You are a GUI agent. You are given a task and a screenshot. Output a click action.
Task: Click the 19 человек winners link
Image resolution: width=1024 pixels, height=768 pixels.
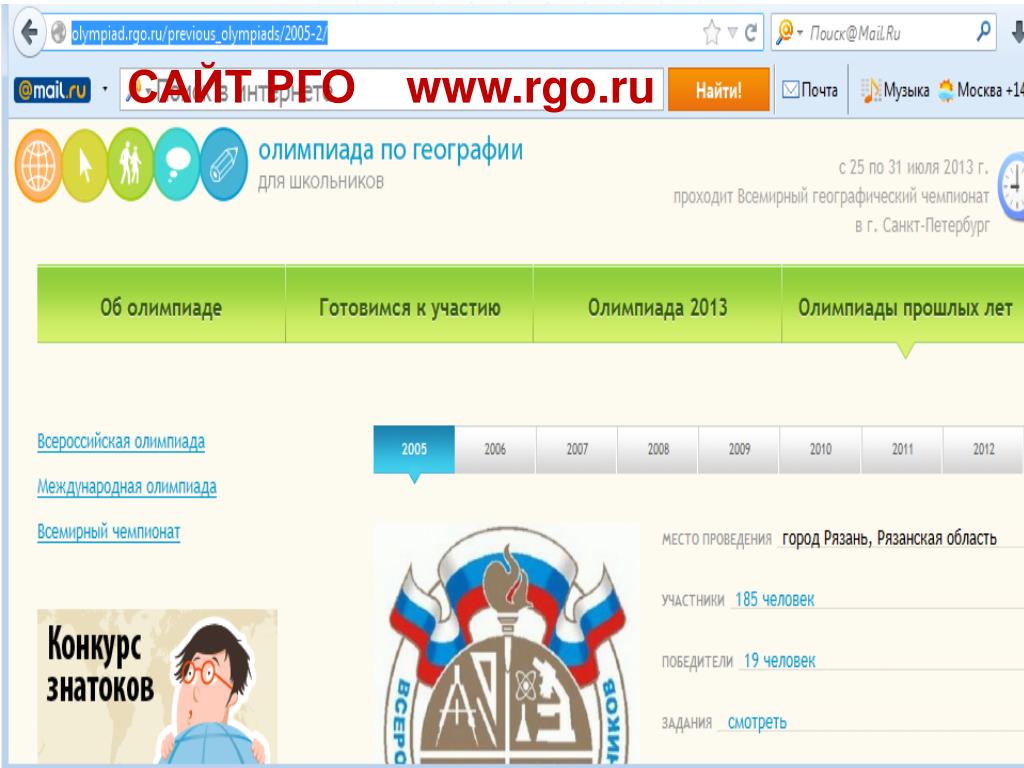[x=779, y=661]
